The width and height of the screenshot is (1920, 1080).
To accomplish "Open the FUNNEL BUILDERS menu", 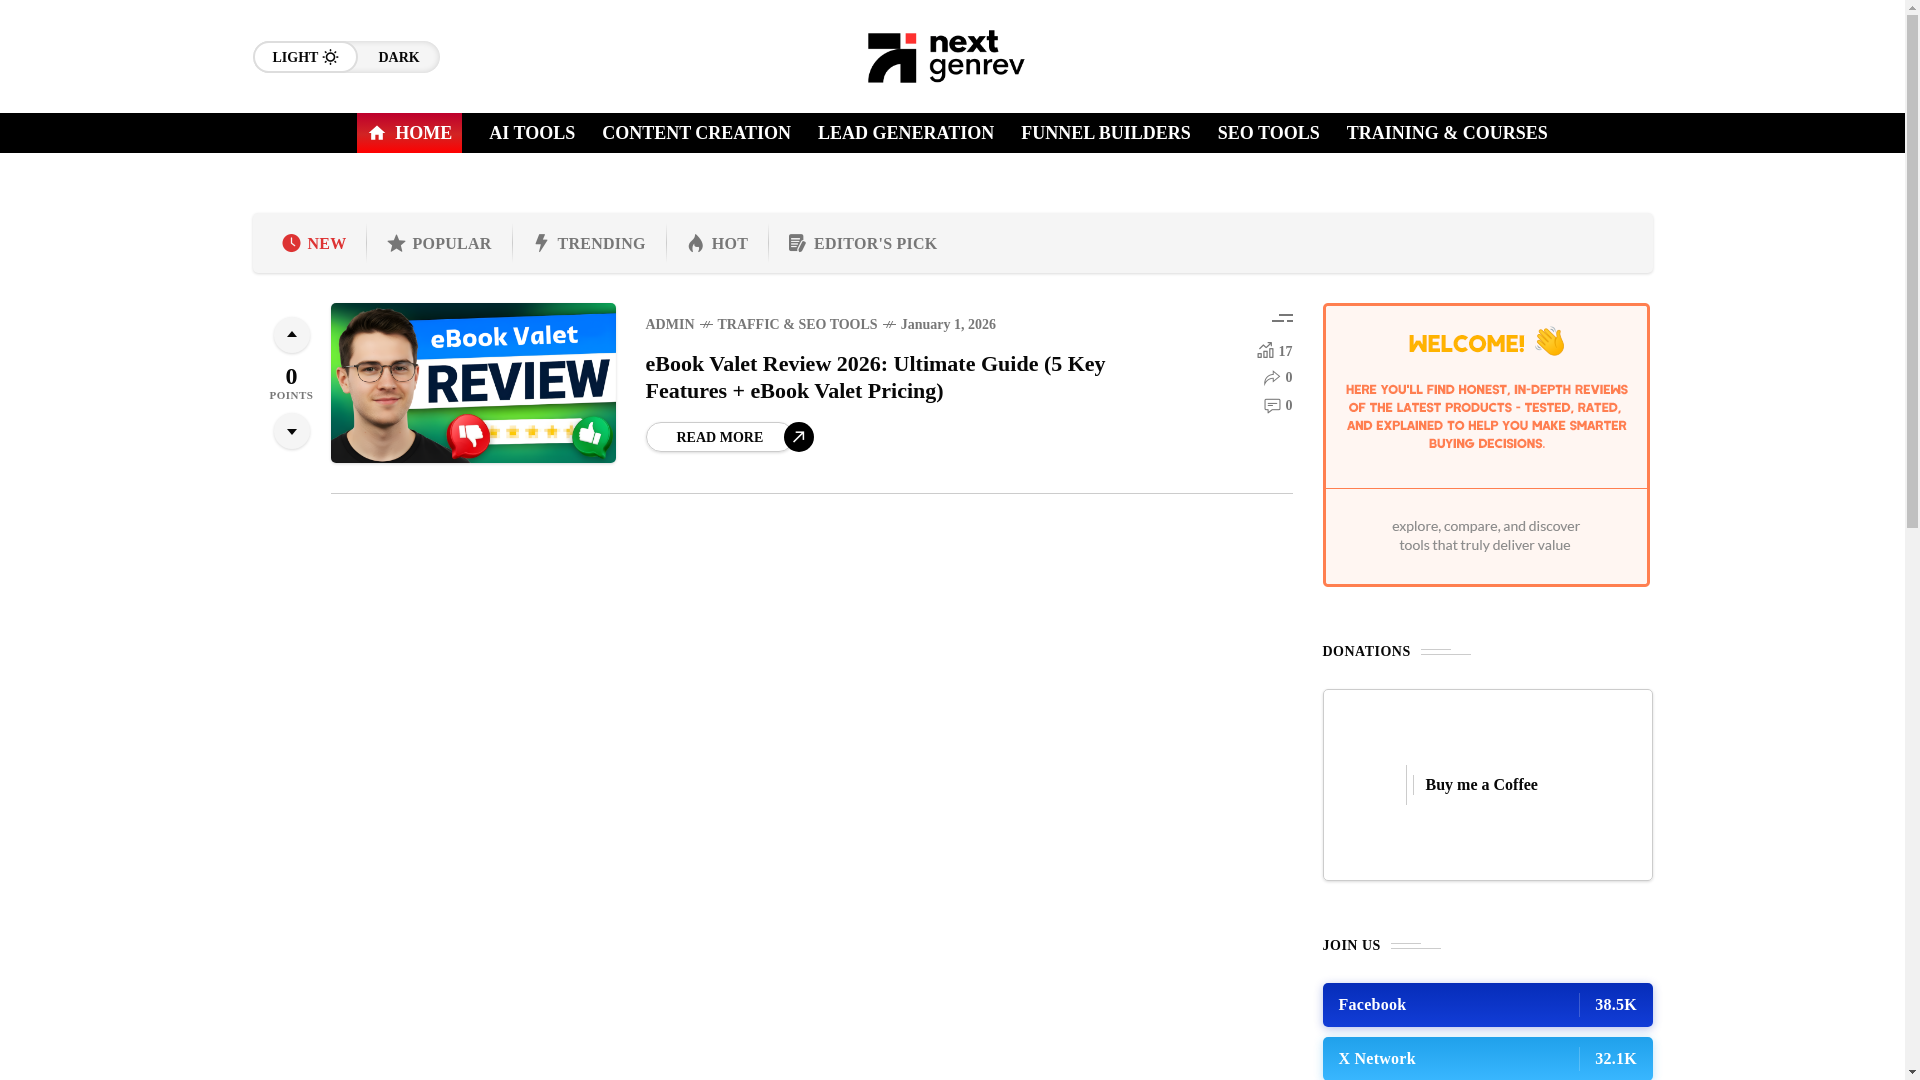I will tap(1105, 133).
